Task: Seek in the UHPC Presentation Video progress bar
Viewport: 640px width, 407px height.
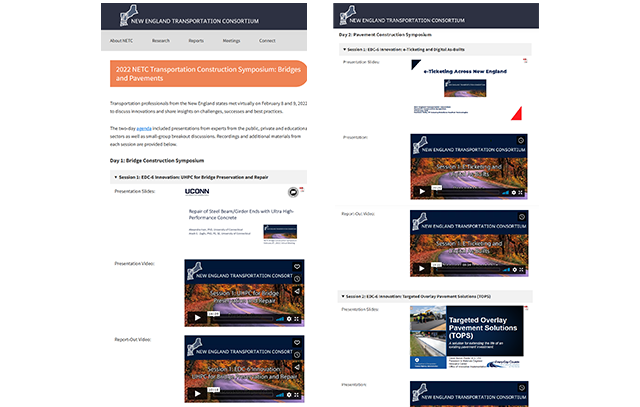Action: pyautogui.click(x=242, y=319)
